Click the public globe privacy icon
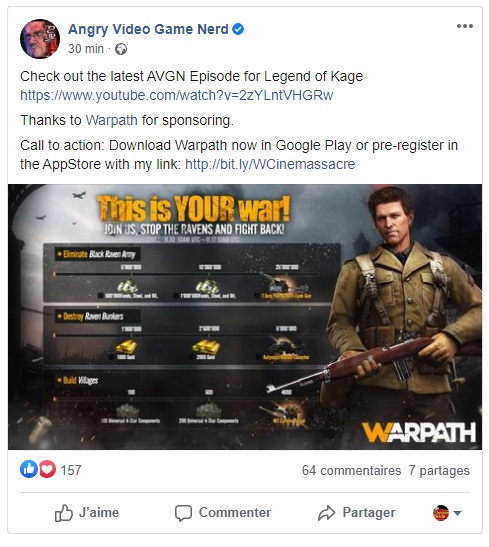This screenshot has width=489, height=547. click(121, 49)
